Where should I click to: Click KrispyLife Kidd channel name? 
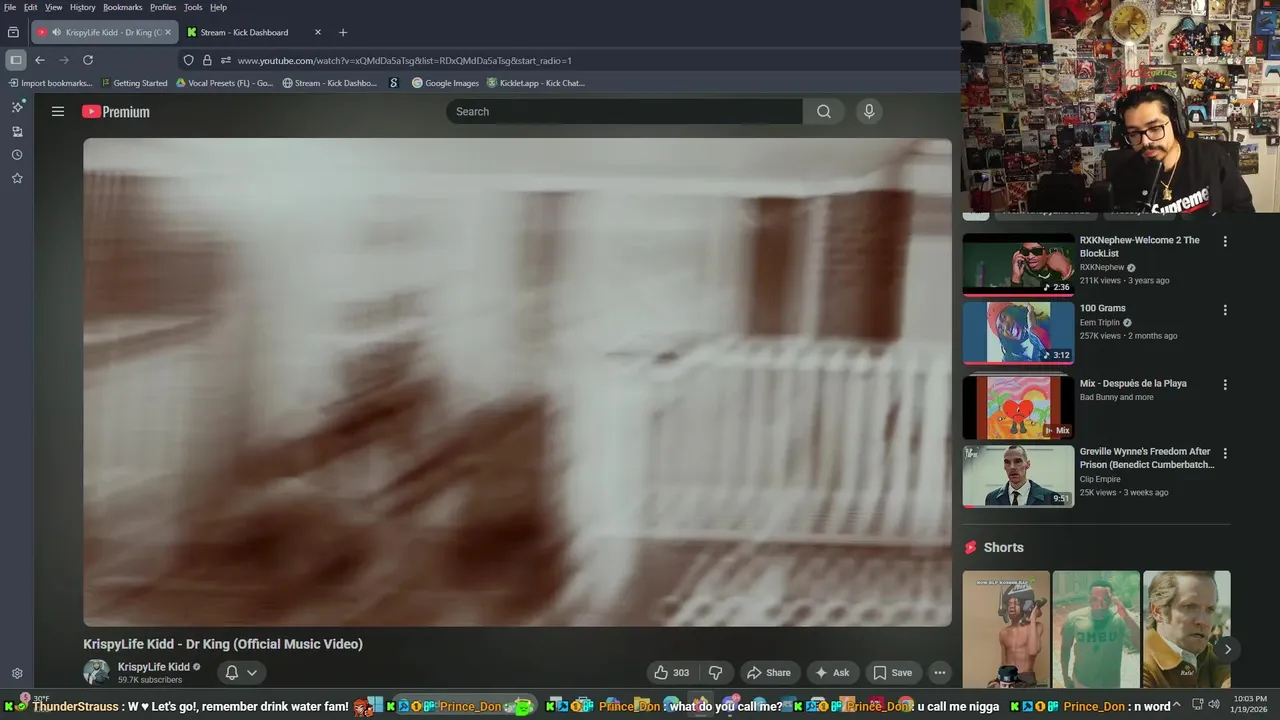153,667
